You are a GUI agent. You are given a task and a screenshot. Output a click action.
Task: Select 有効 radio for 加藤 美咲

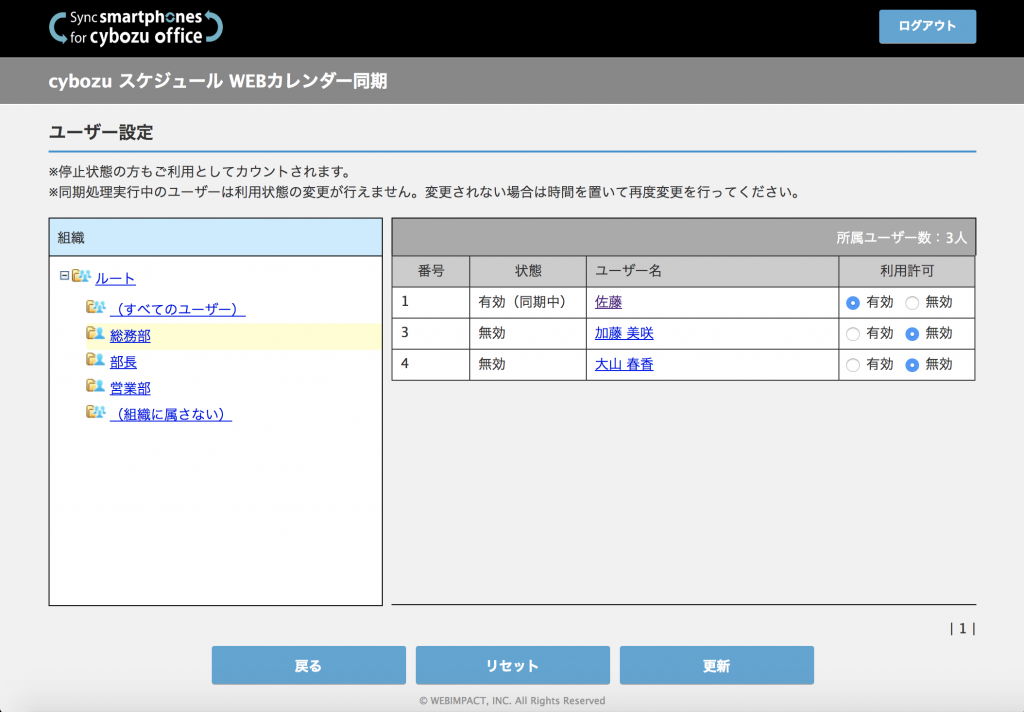click(x=853, y=334)
